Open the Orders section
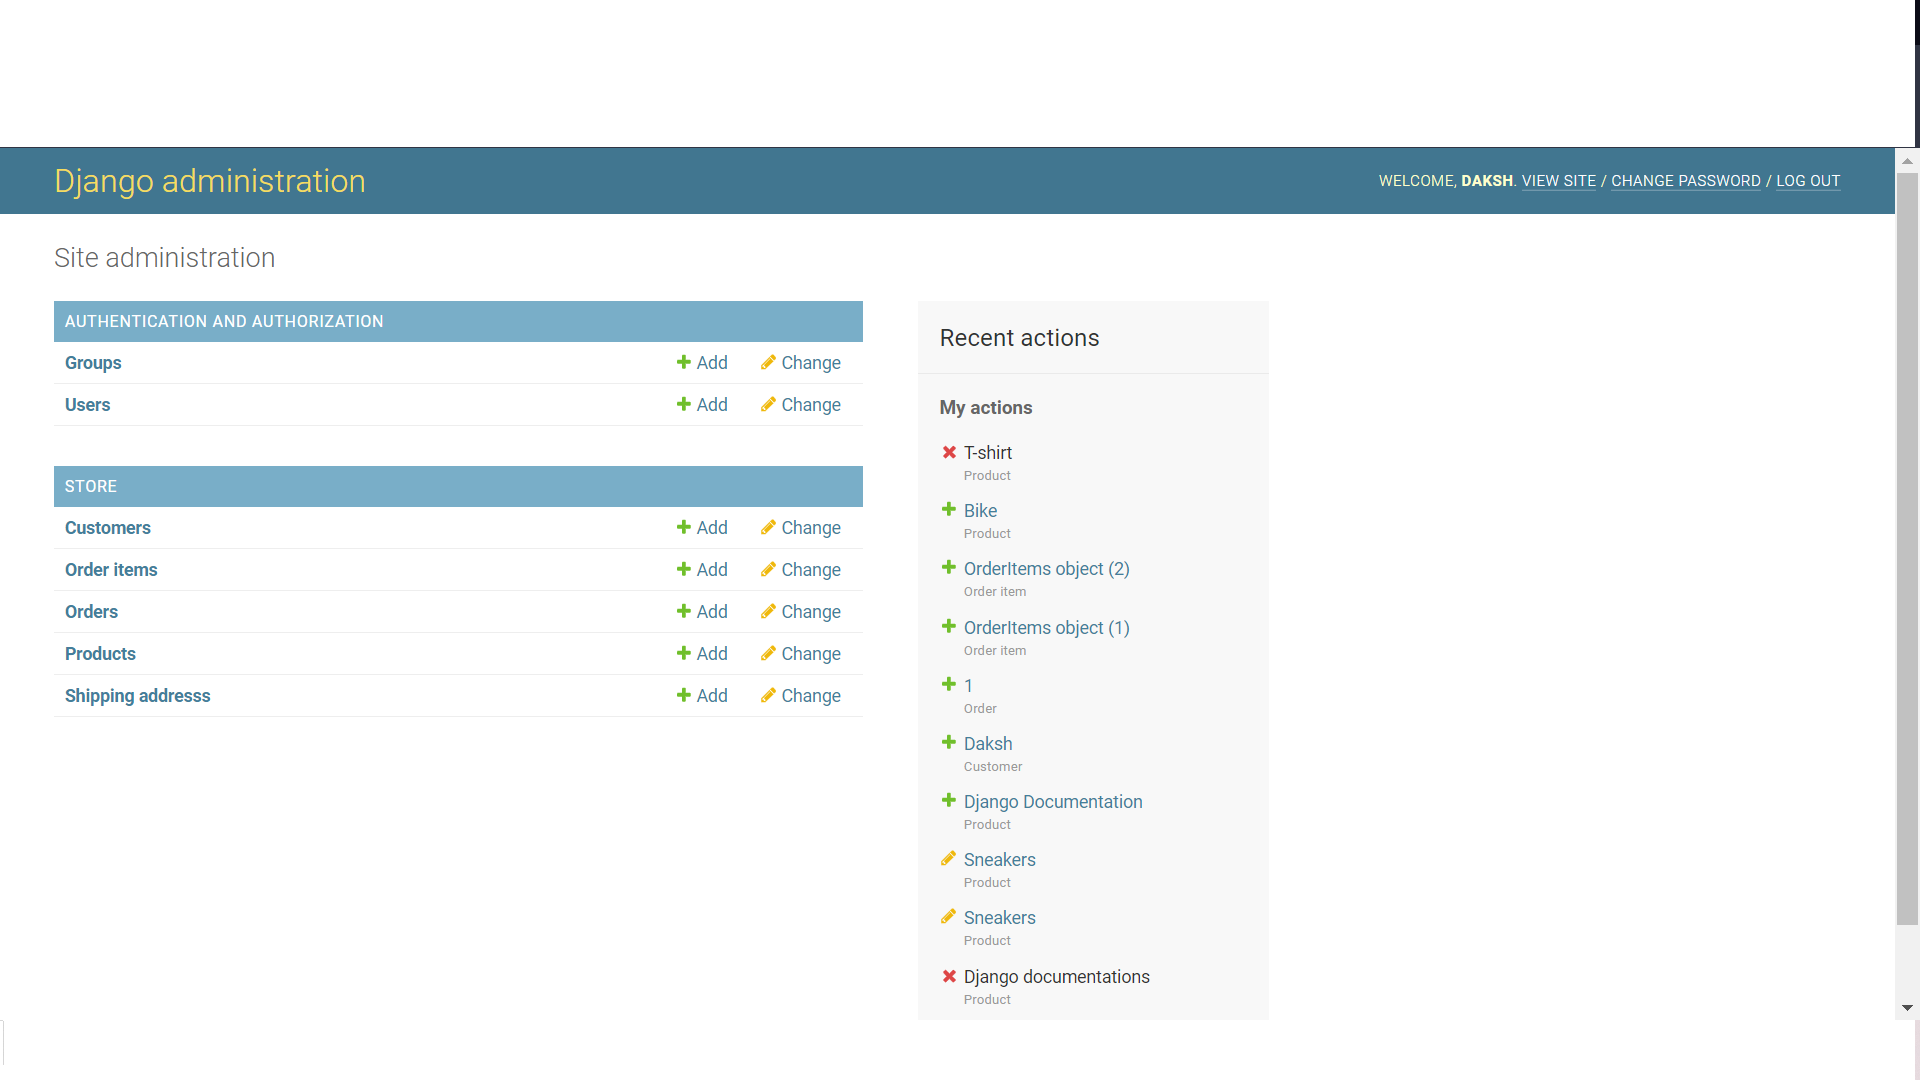The width and height of the screenshot is (1920, 1080). tap(91, 611)
